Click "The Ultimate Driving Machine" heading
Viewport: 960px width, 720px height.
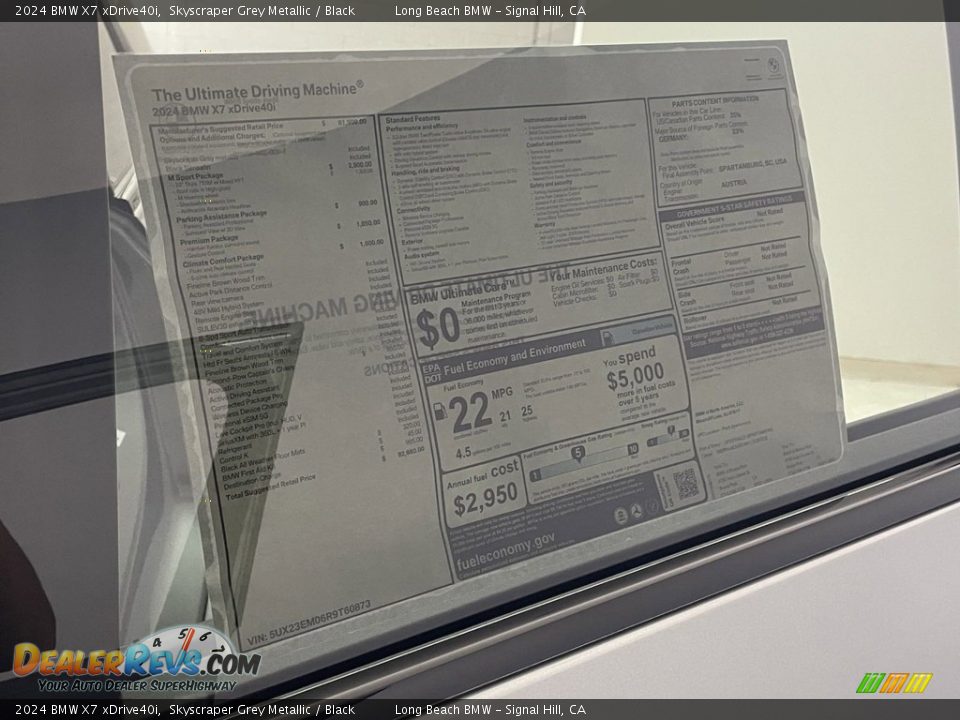[257, 92]
